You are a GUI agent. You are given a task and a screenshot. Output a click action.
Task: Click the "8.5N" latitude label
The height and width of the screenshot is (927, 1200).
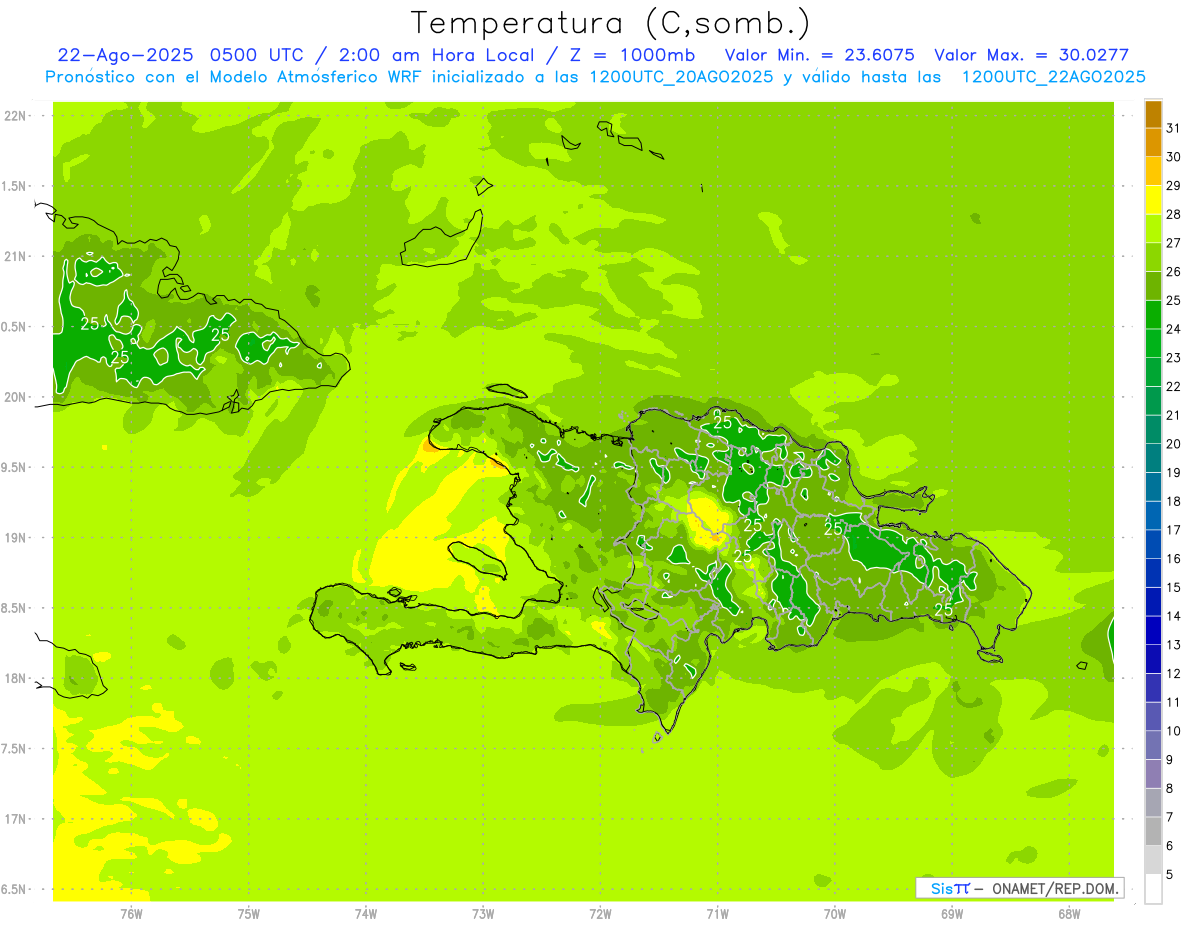point(15,608)
